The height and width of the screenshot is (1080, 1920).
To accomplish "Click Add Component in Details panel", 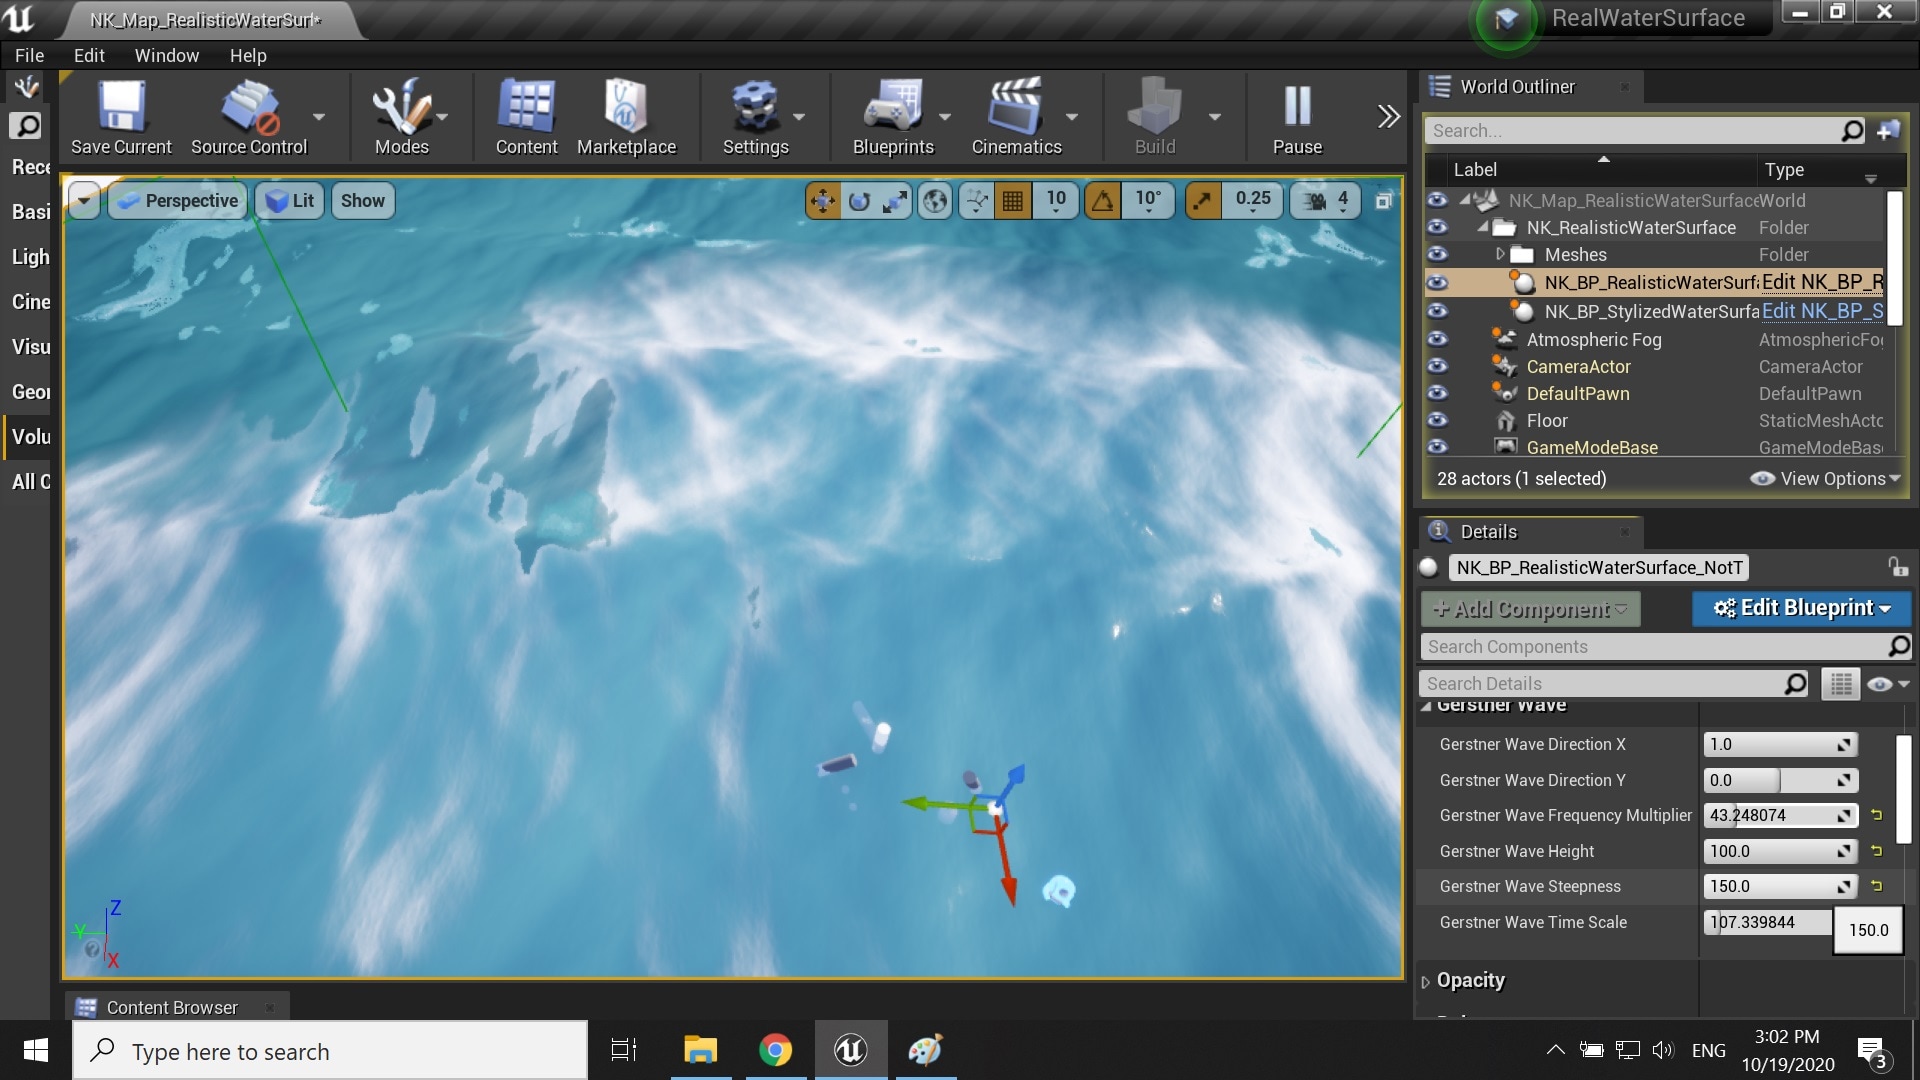I will point(1528,609).
